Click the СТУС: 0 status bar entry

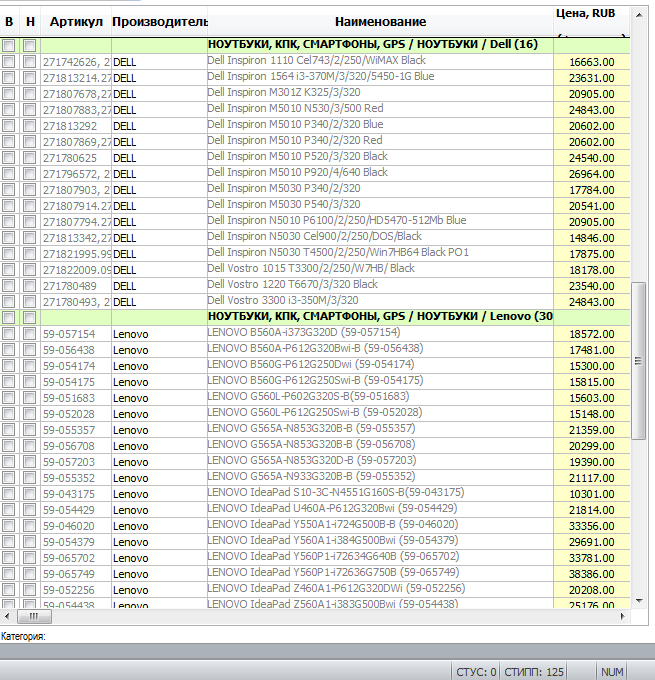[x=476, y=672]
